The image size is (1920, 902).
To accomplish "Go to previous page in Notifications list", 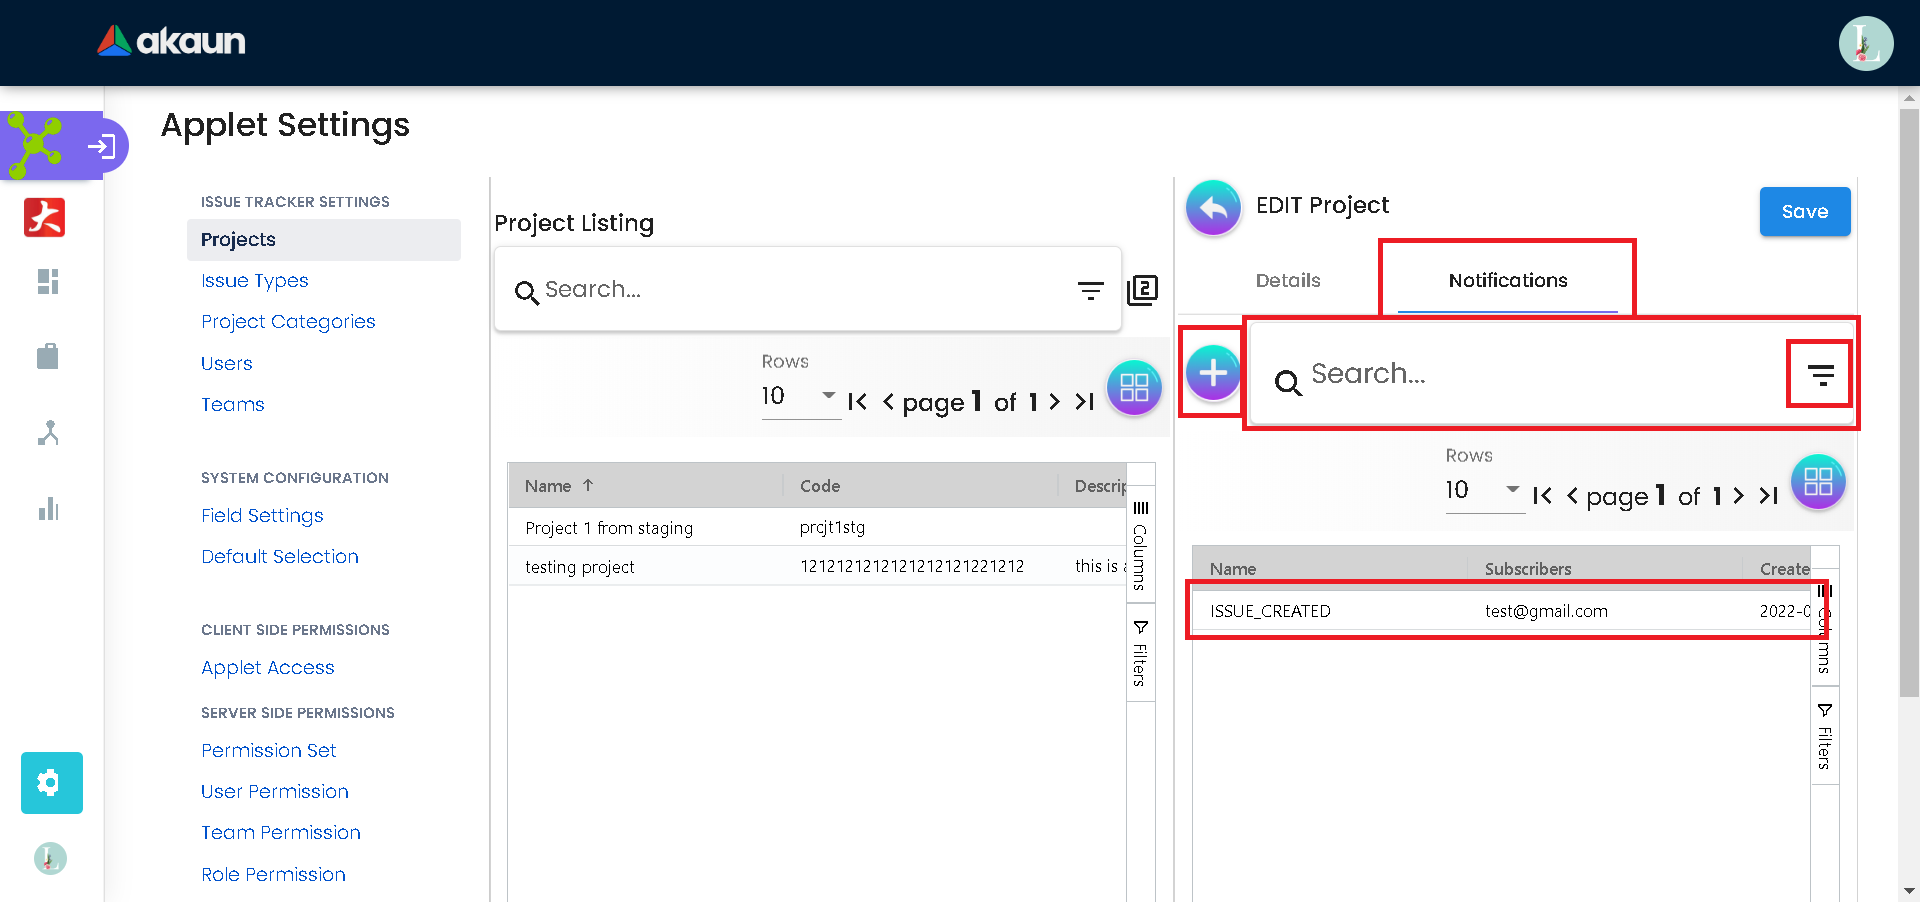I will (1572, 496).
